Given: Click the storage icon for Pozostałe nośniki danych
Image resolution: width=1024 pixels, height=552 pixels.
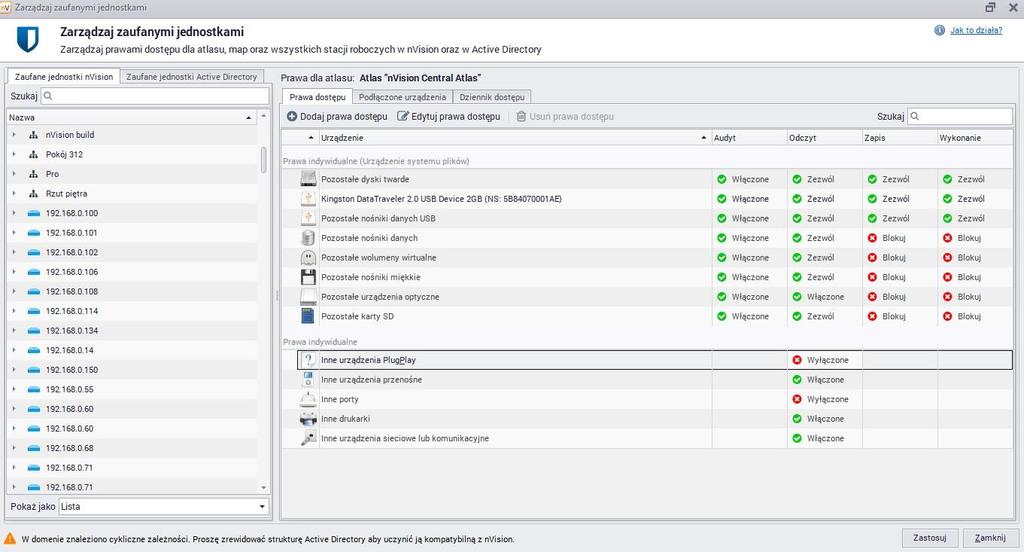Looking at the screenshot, I should click(308, 237).
